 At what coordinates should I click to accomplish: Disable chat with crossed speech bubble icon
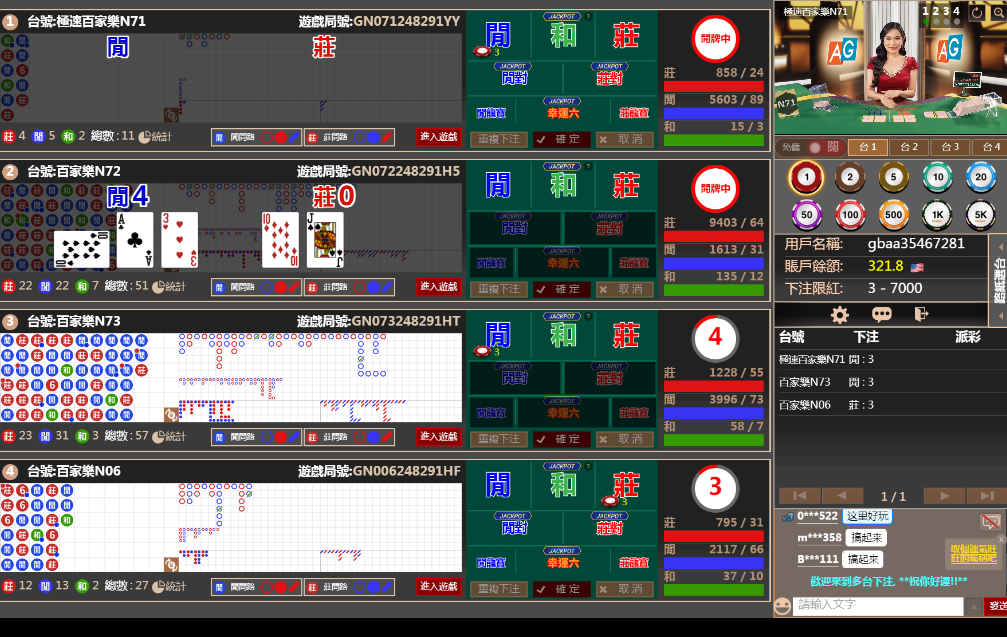[x=990, y=522]
